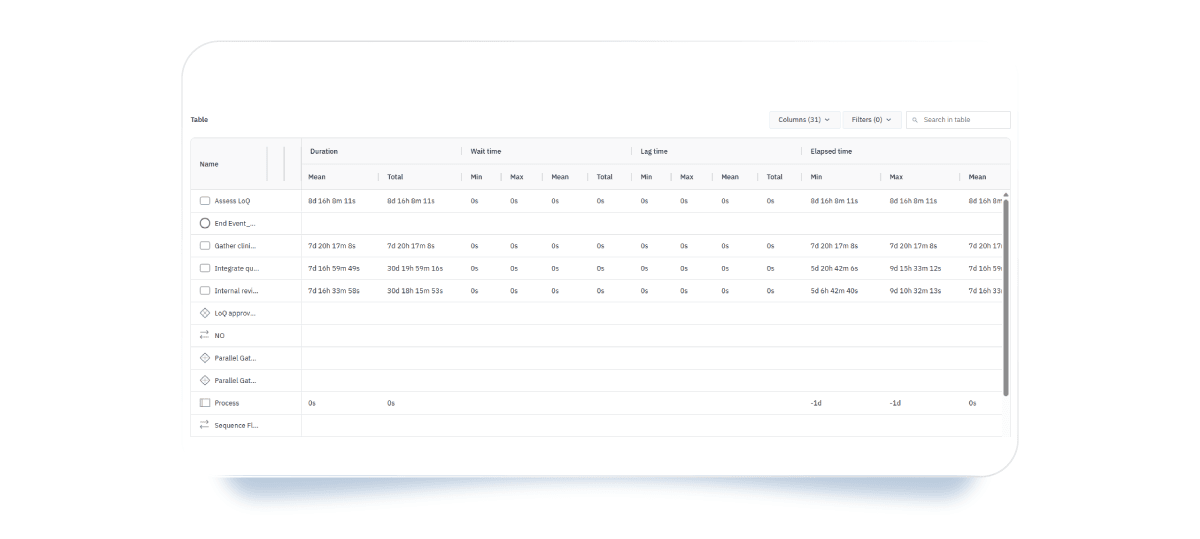Sort by Wait time Max column header
1200x539 pixels.
point(517,177)
